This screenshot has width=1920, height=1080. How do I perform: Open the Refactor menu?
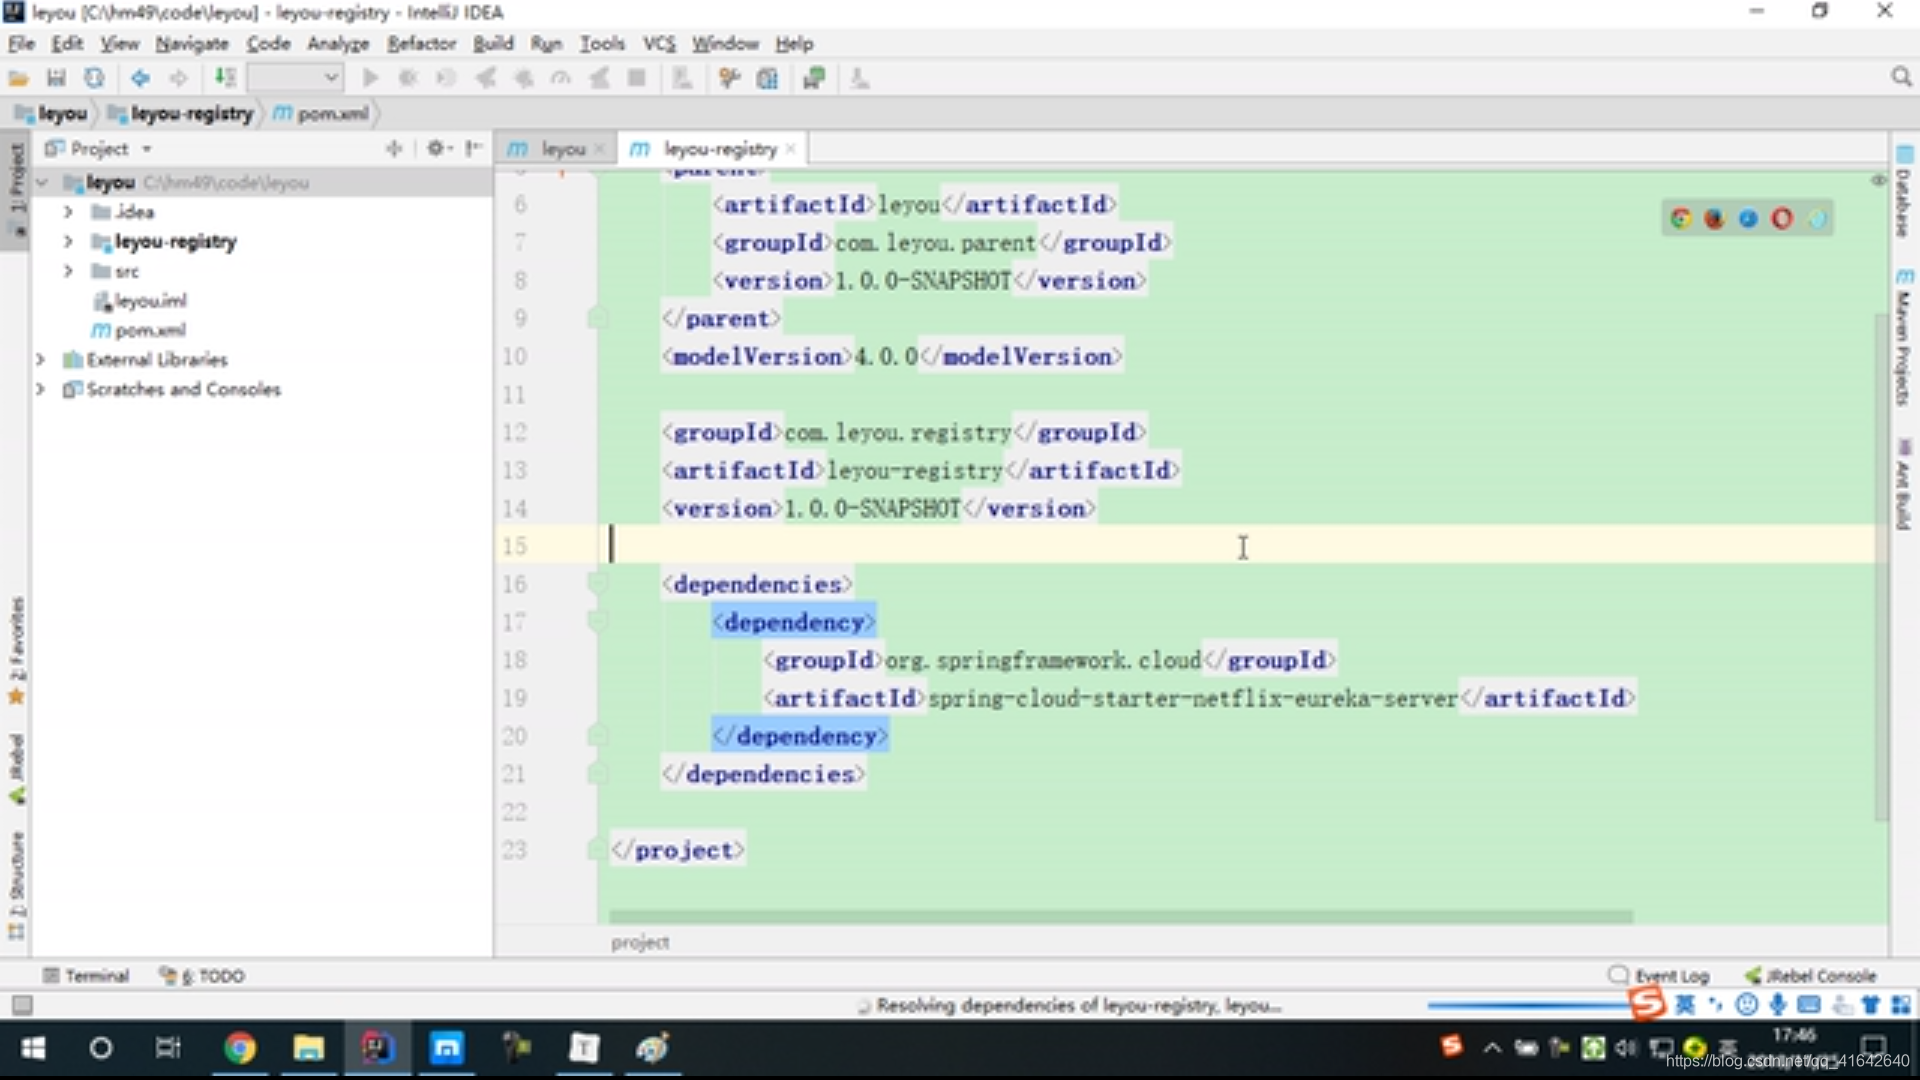pyautogui.click(x=421, y=43)
